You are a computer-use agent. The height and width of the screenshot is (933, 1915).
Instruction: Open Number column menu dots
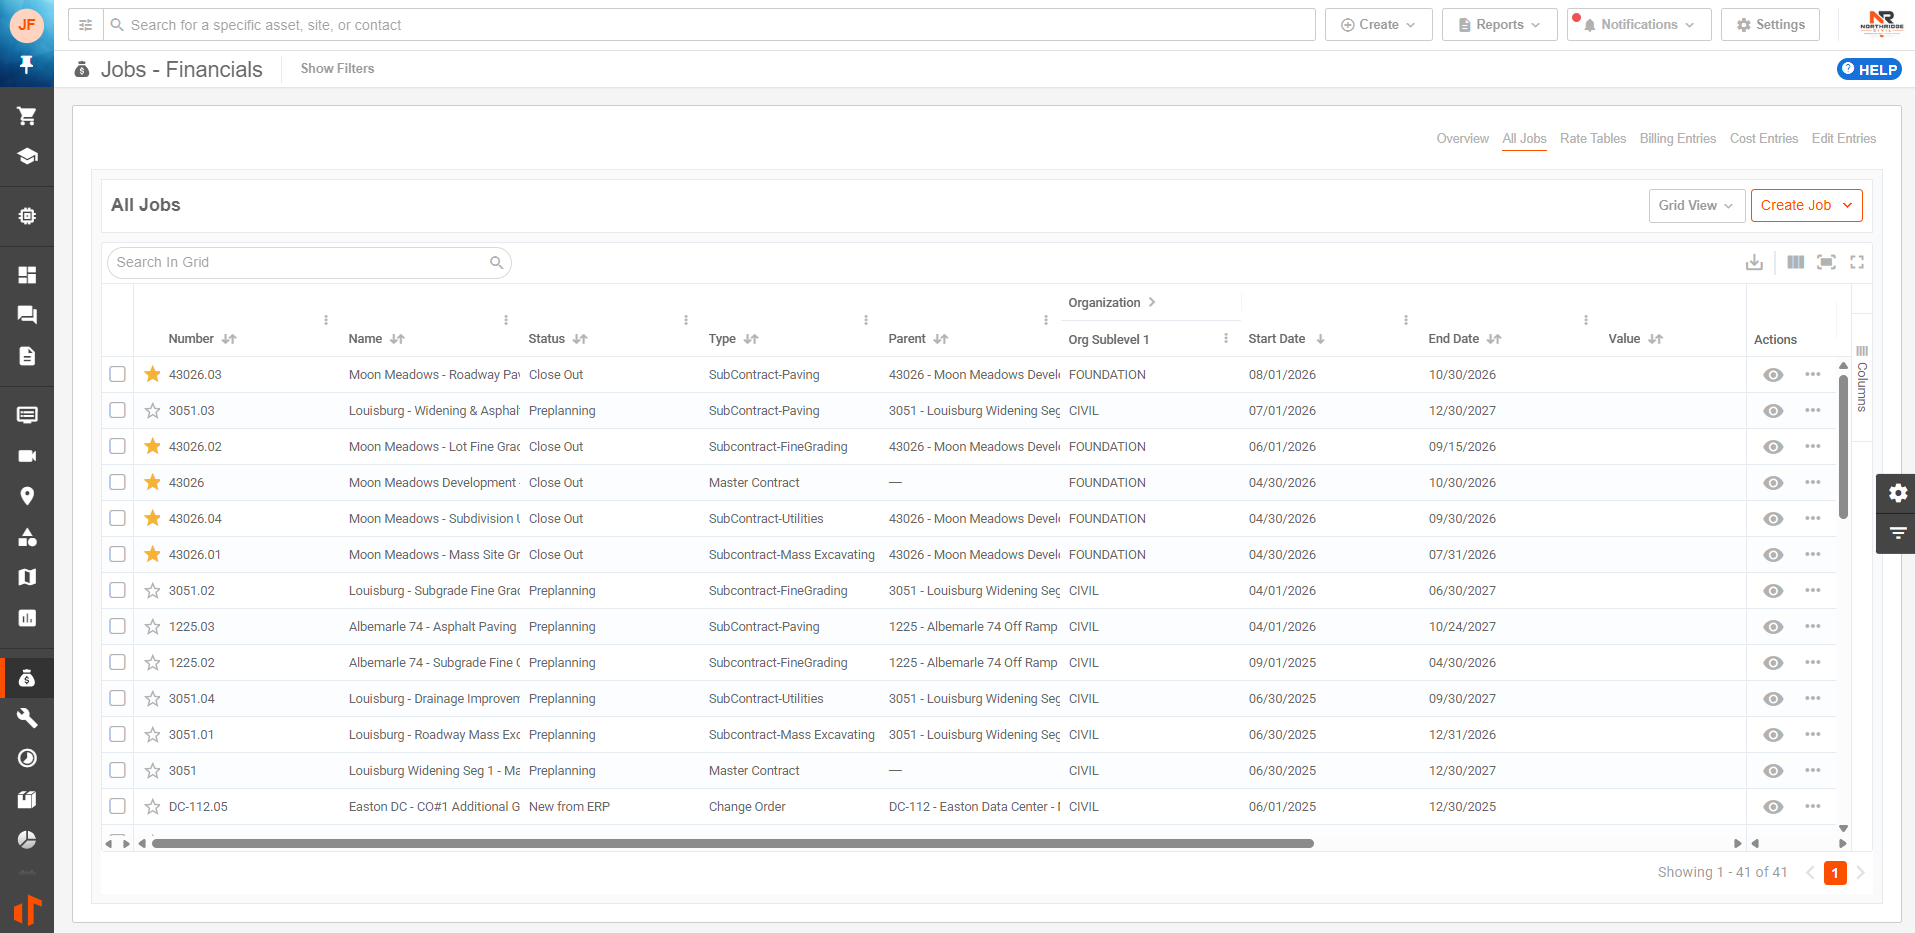pos(326,320)
